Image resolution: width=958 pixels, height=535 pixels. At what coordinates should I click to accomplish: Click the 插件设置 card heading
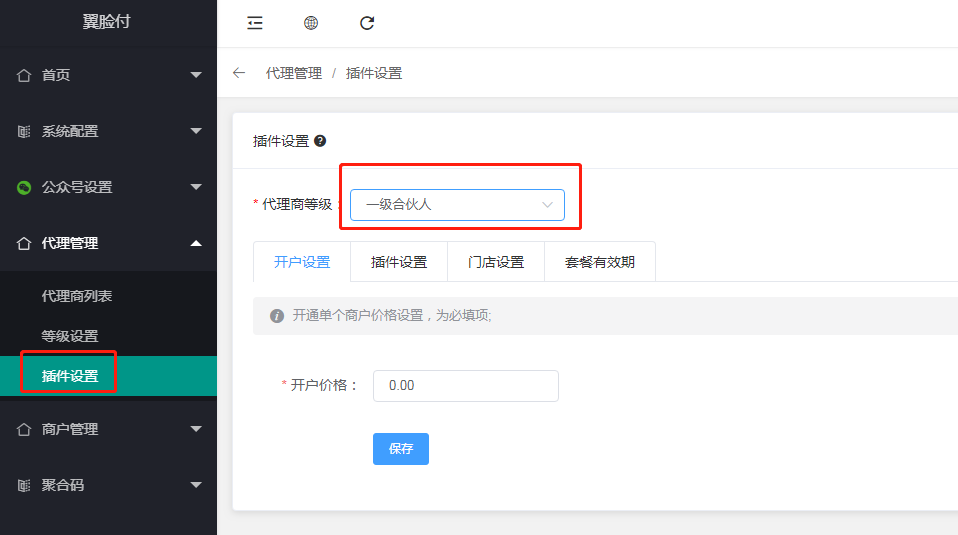click(x=281, y=141)
